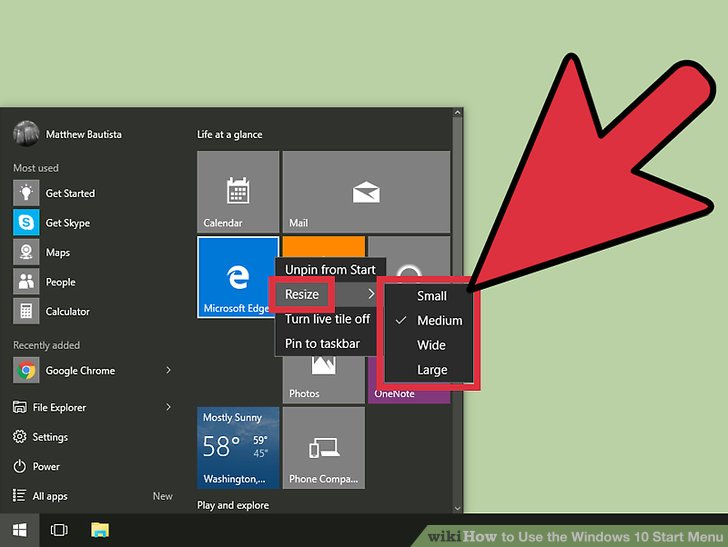
Task: Open Google Chrome icon in Recently added
Action: click(x=26, y=370)
